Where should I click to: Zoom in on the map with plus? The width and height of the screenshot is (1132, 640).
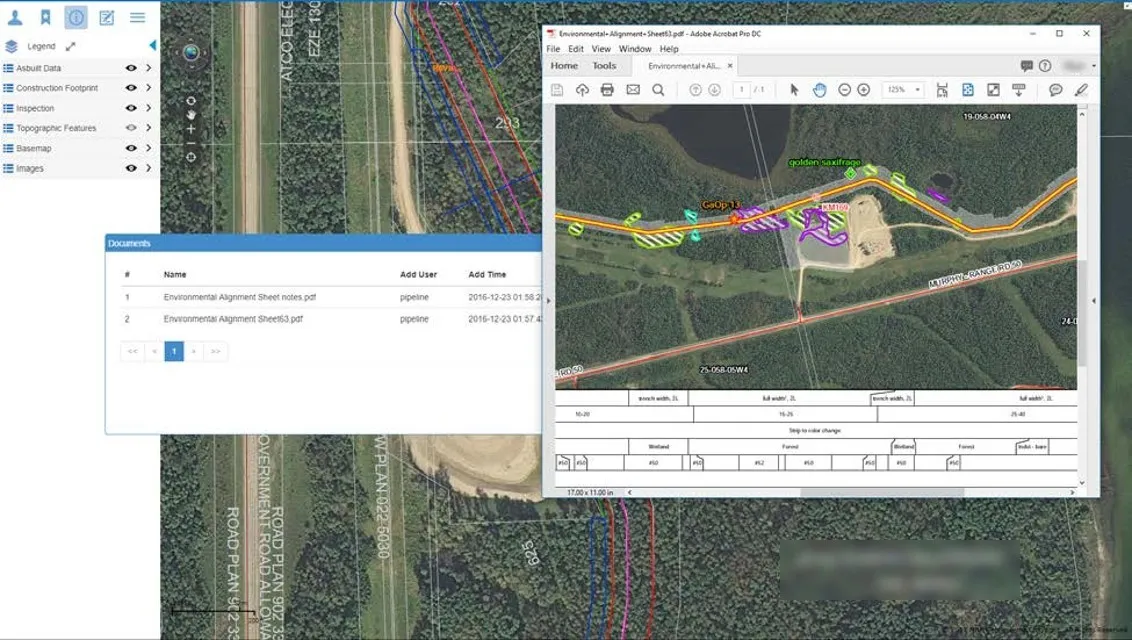pyautogui.click(x=191, y=129)
